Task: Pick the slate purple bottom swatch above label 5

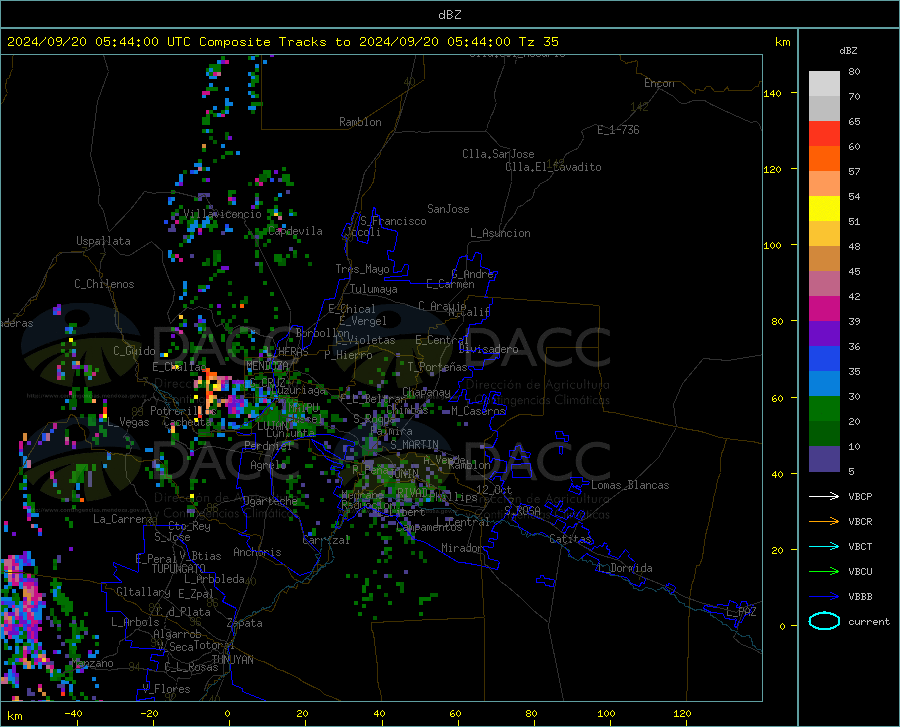Action: pyautogui.click(x=824, y=459)
